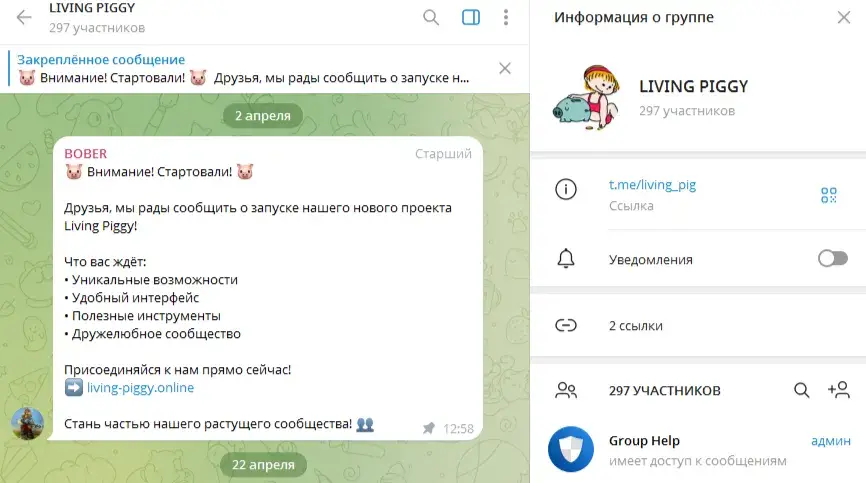The image size is (866, 483).
Task: Open the three-dot more options menu
Action: pos(505,17)
